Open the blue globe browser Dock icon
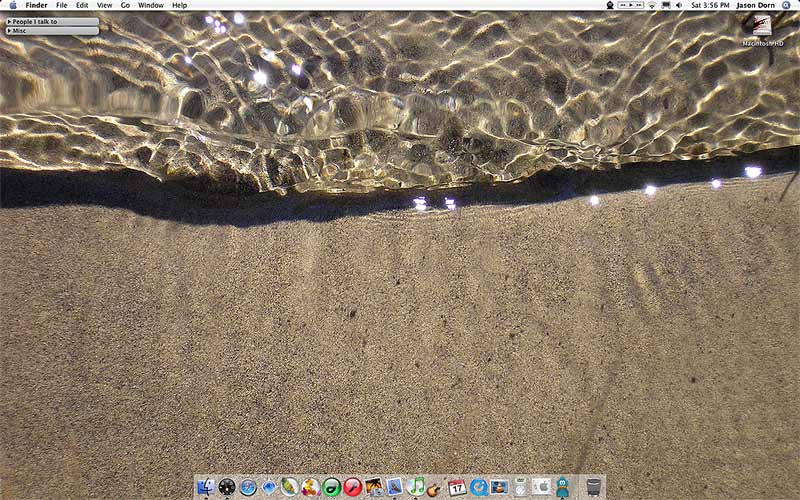Viewport: 800px width, 500px height. 269,487
